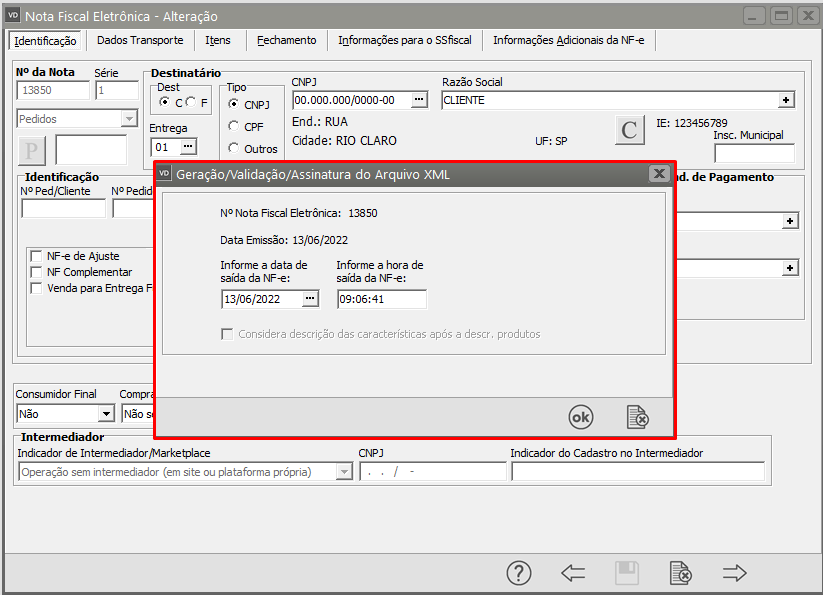Open the Fechamento tab
823x595 pixels.
point(286,40)
